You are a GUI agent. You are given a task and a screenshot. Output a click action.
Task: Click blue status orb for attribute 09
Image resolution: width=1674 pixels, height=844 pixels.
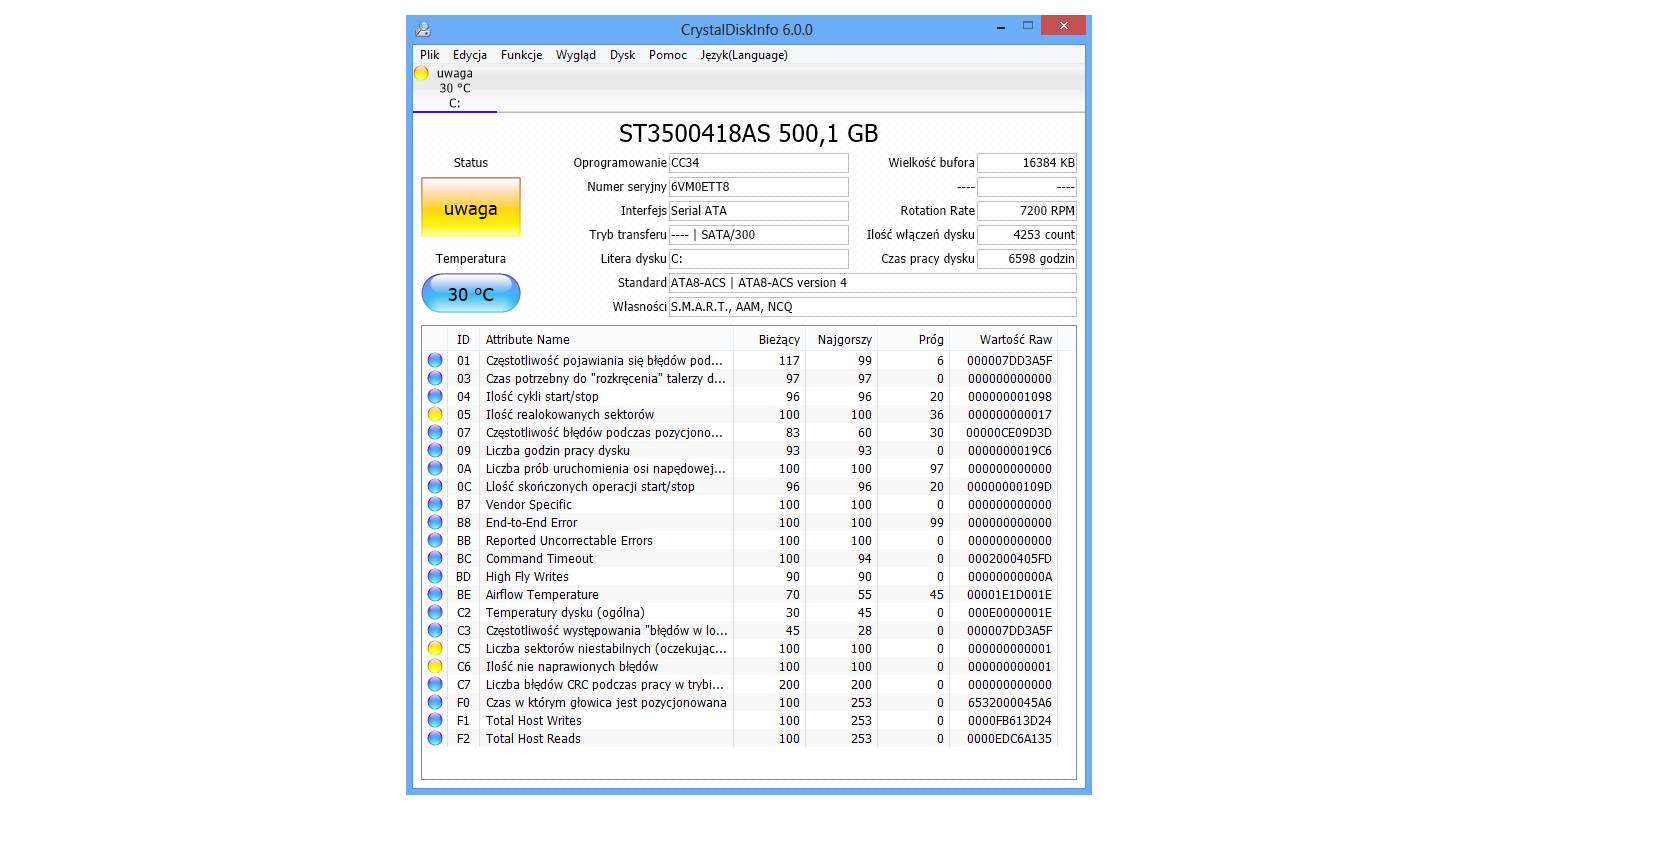pos(435,450)
